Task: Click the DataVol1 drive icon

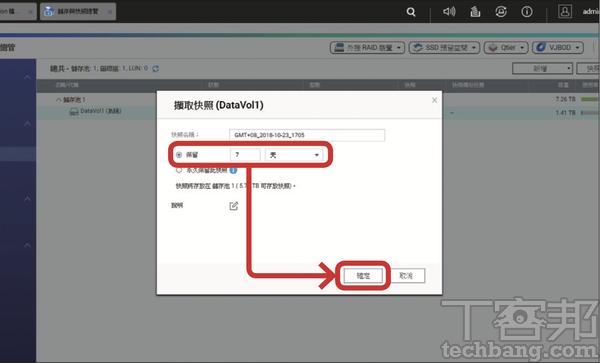Action: point(74,112)
